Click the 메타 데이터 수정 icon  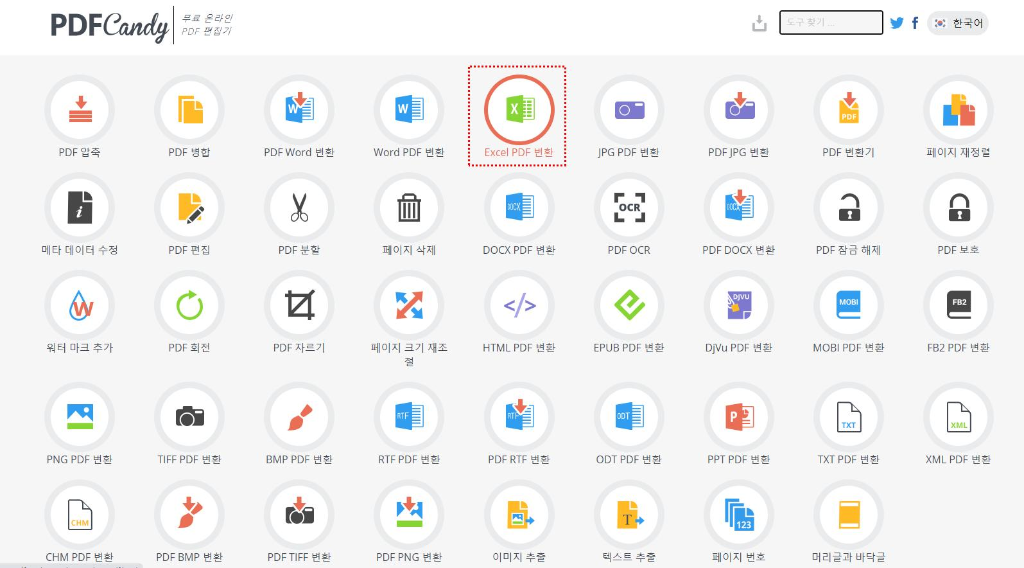(80, 207)
